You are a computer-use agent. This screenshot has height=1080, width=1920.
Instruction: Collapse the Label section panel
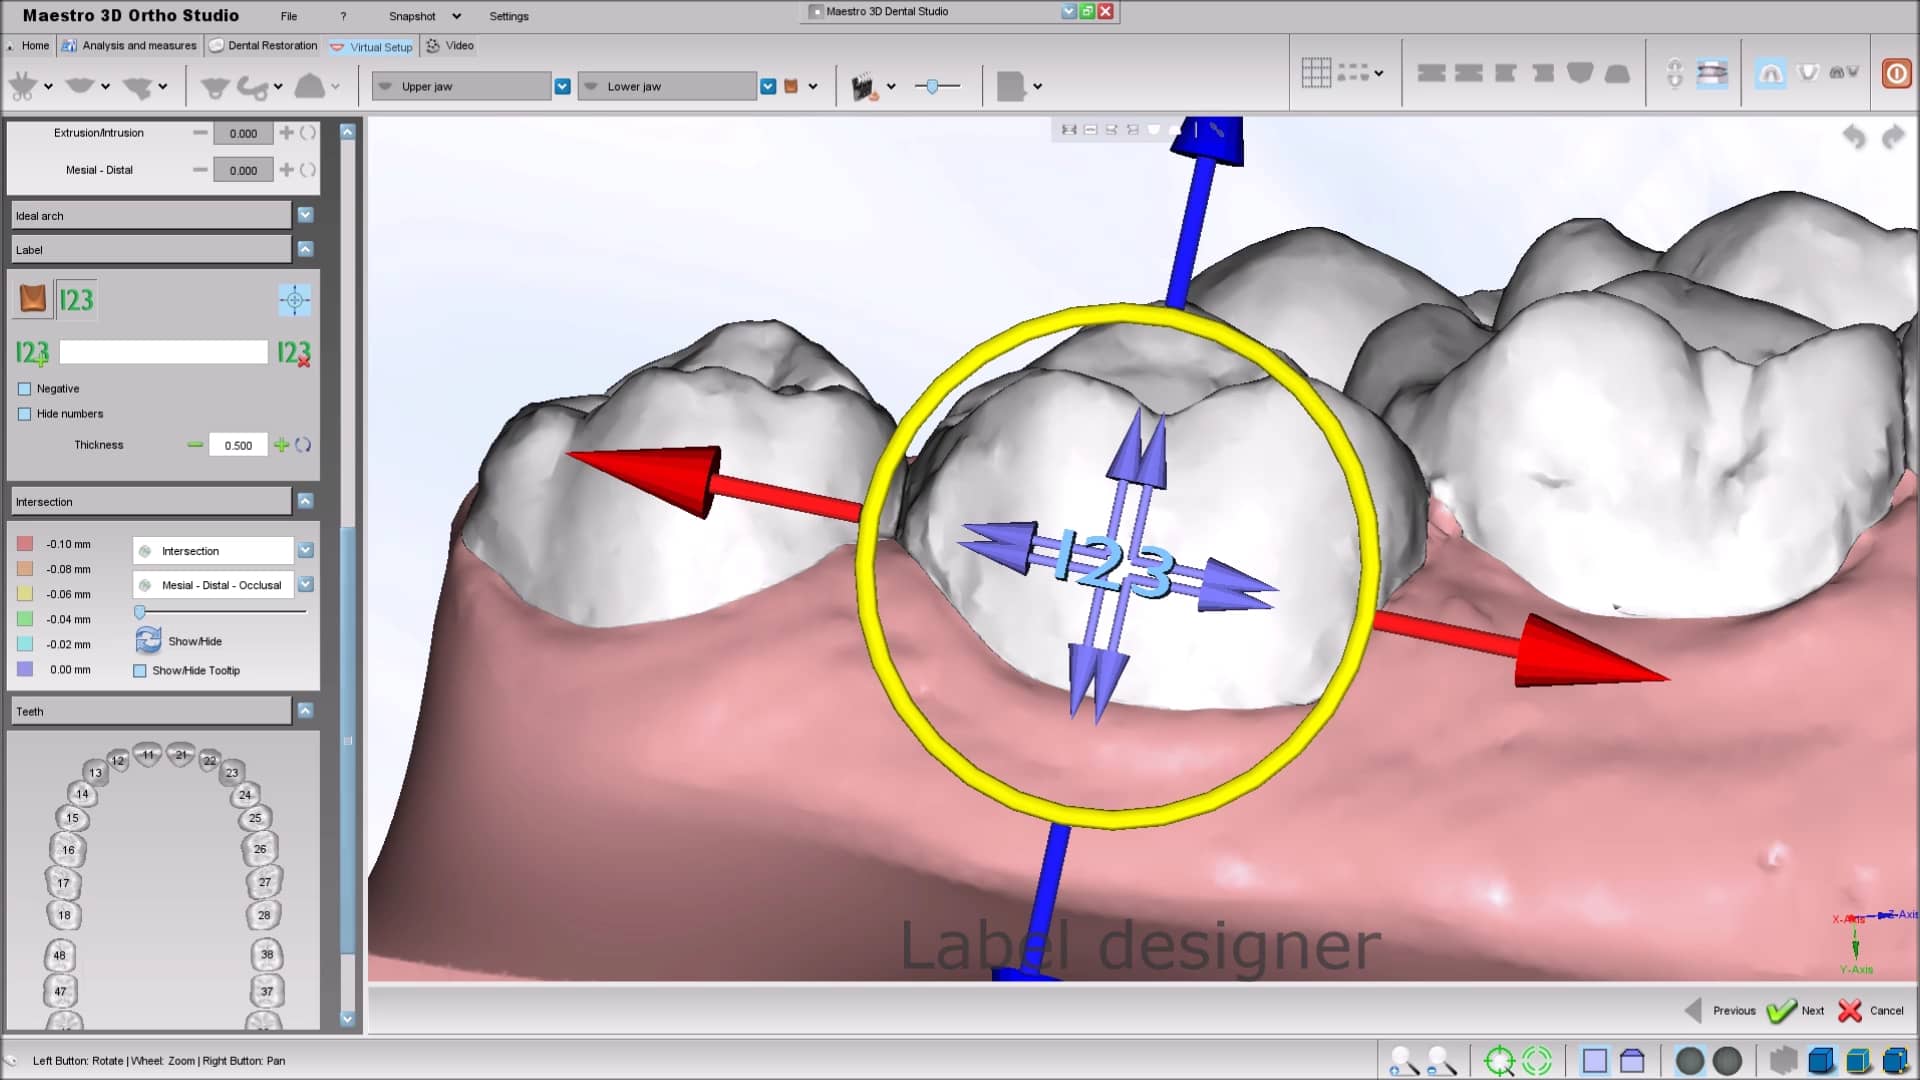305,248
